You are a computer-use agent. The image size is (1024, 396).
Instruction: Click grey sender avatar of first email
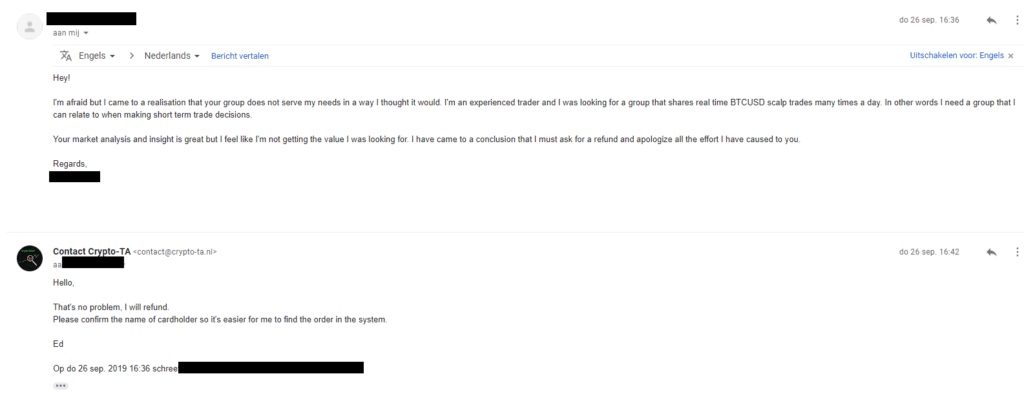pyautogui.click(x=29, y=26)
